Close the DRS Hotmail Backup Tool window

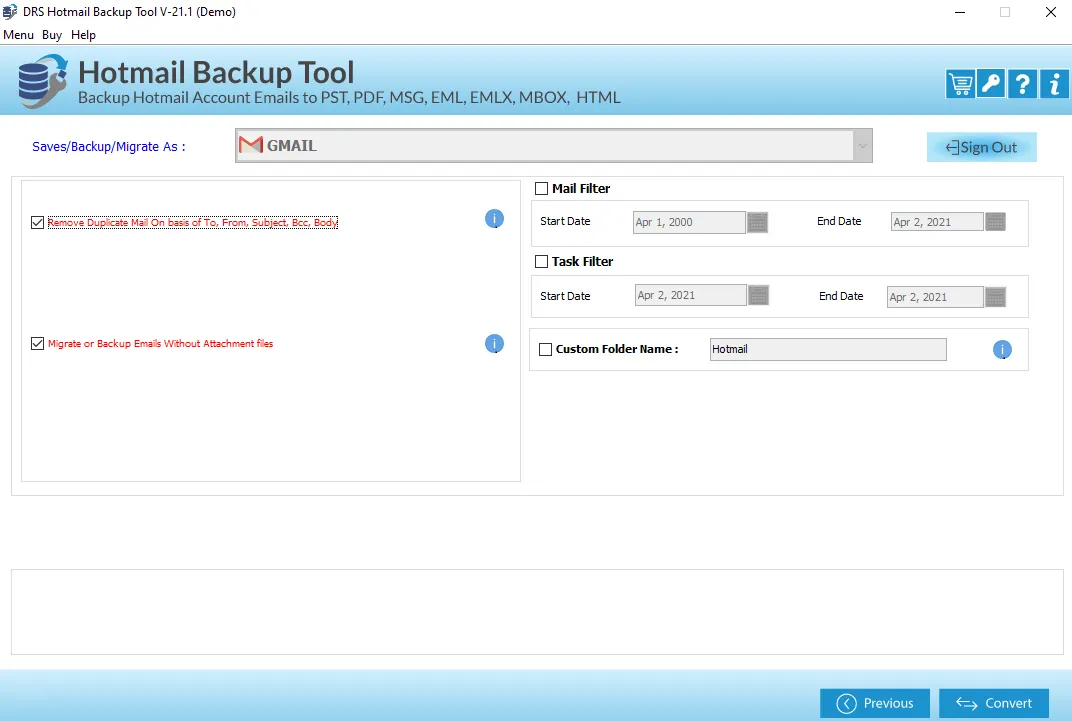click(1051, 12)
